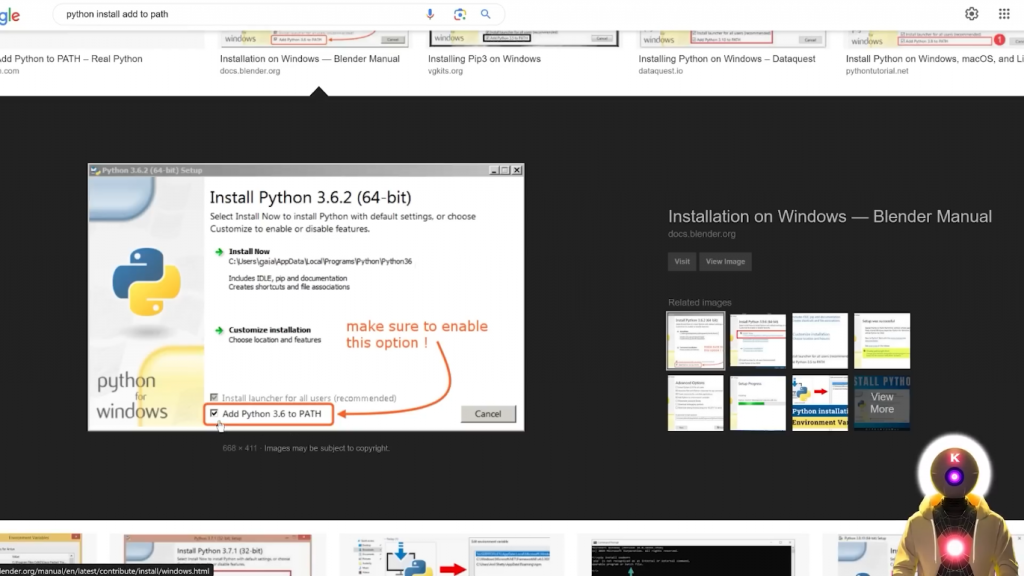Open Google Lens image search icon

click(459, 14)
